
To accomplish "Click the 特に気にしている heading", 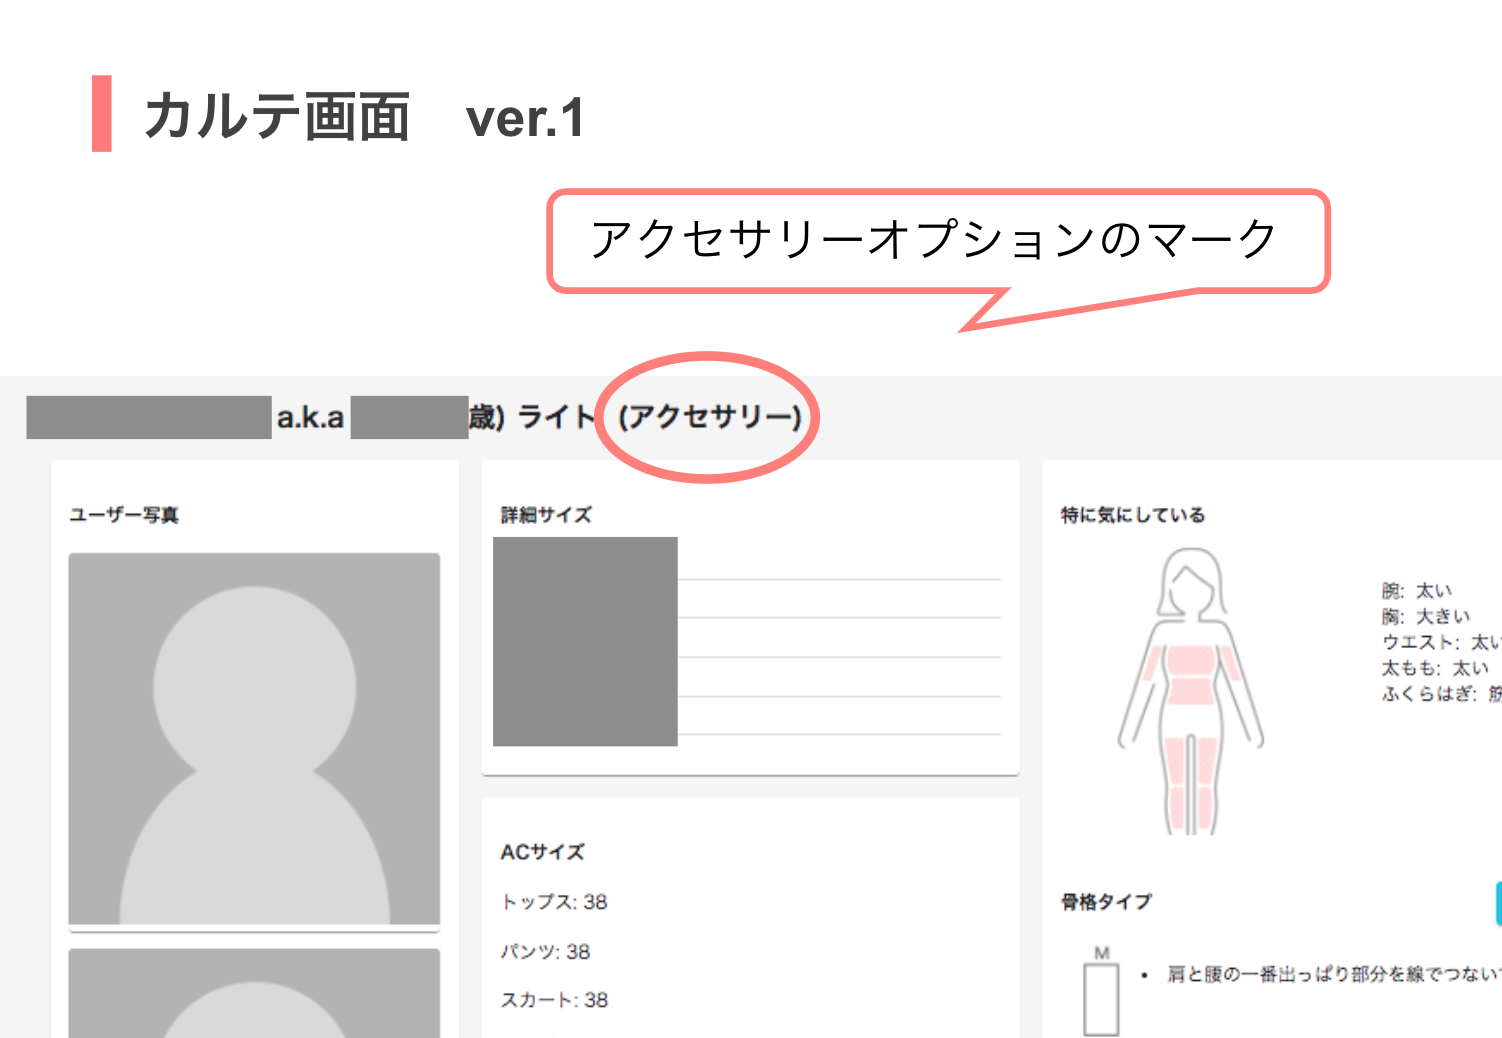I will coord(1133,515).
